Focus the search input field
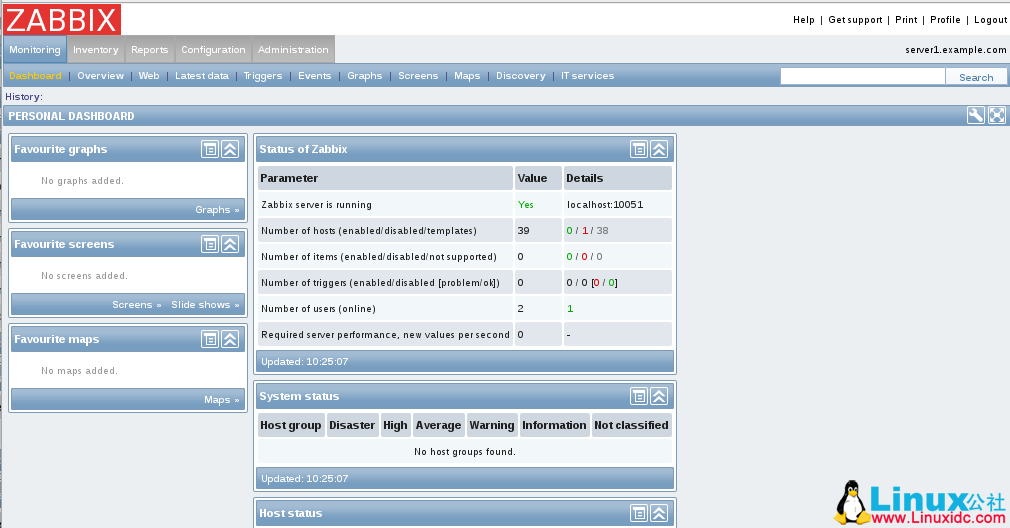This screenshot has width=1010, height=528. (x=862, y=76)
